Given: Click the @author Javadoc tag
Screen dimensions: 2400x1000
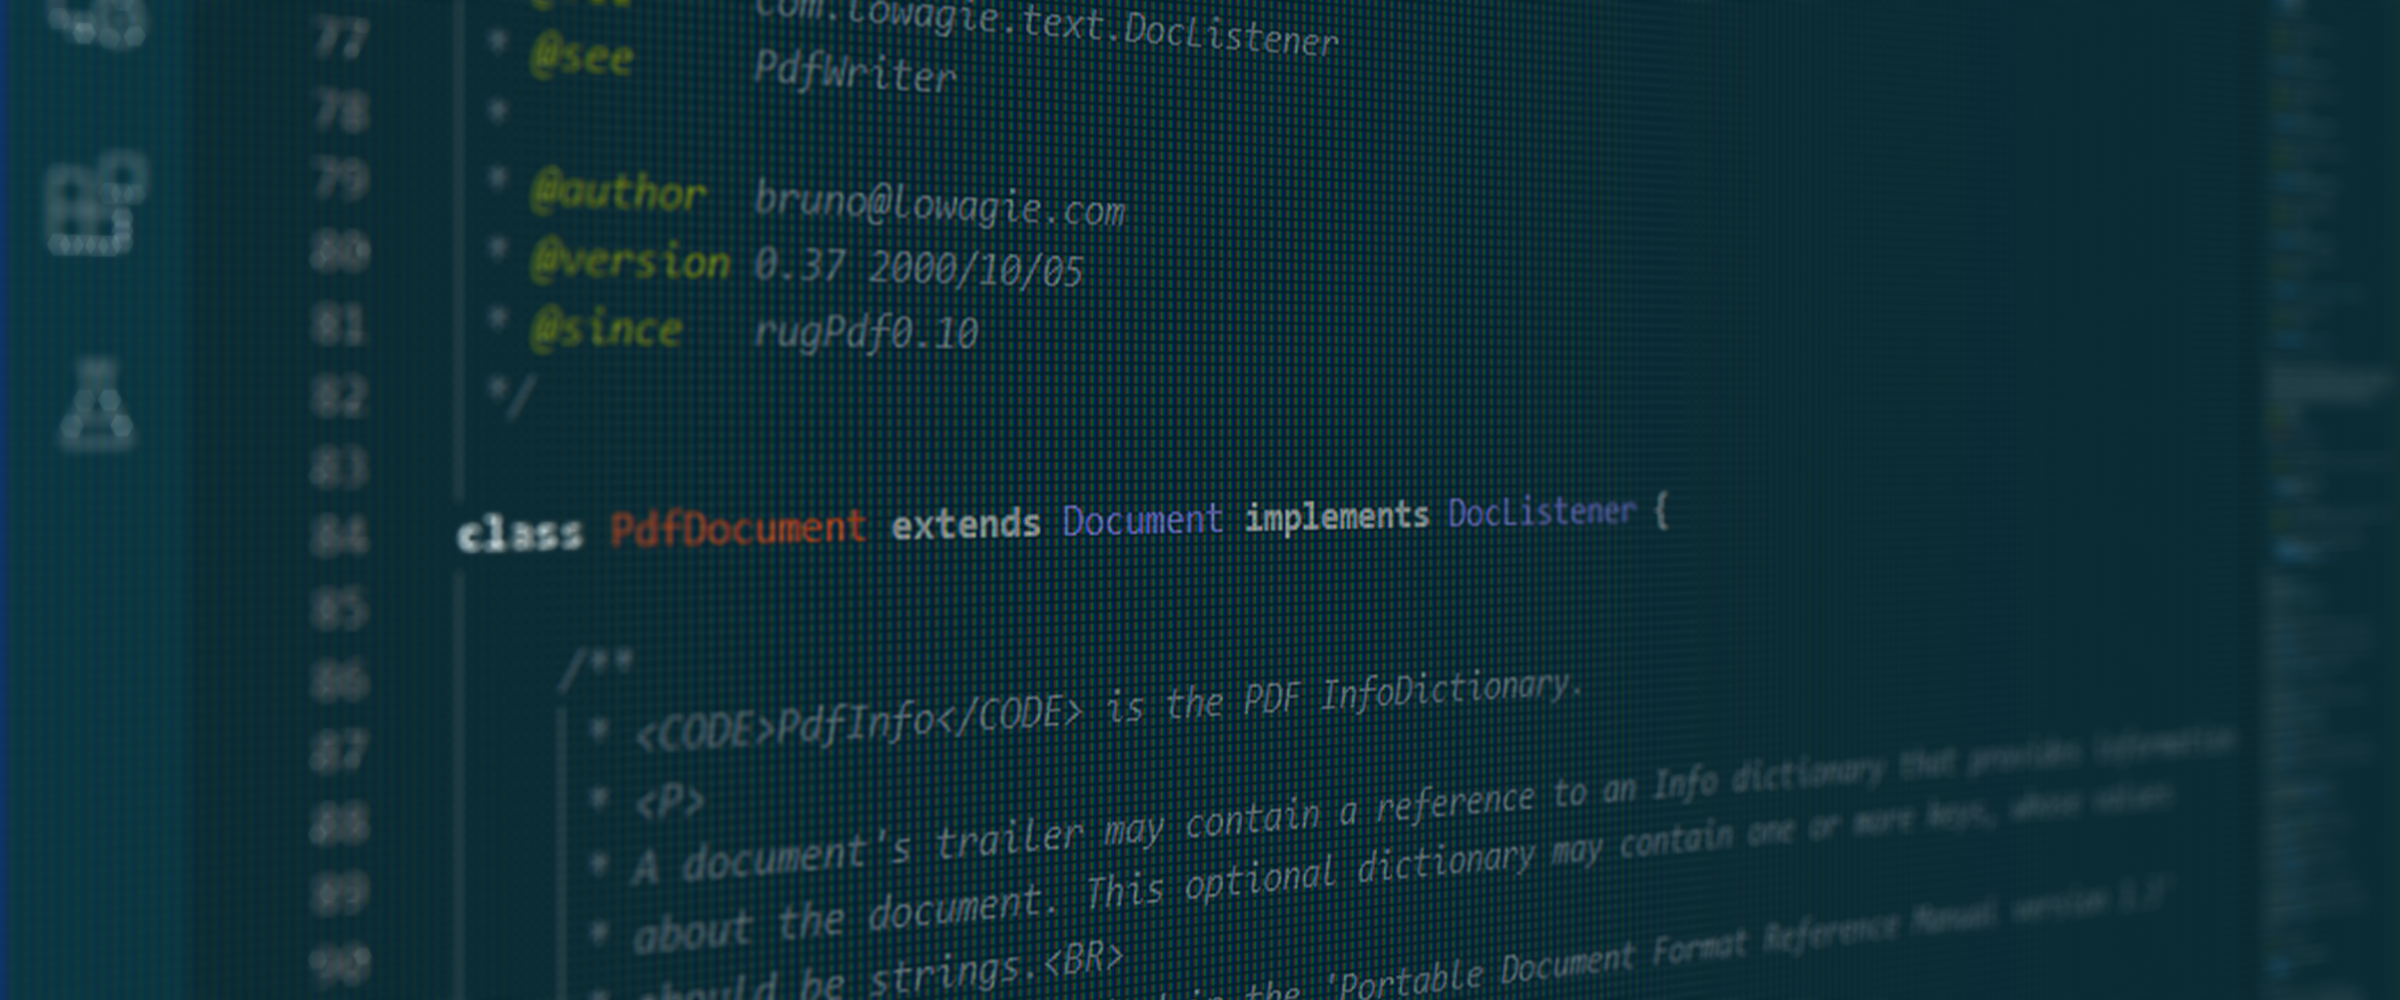Looking at the screenshot, I should coord(618,192).
